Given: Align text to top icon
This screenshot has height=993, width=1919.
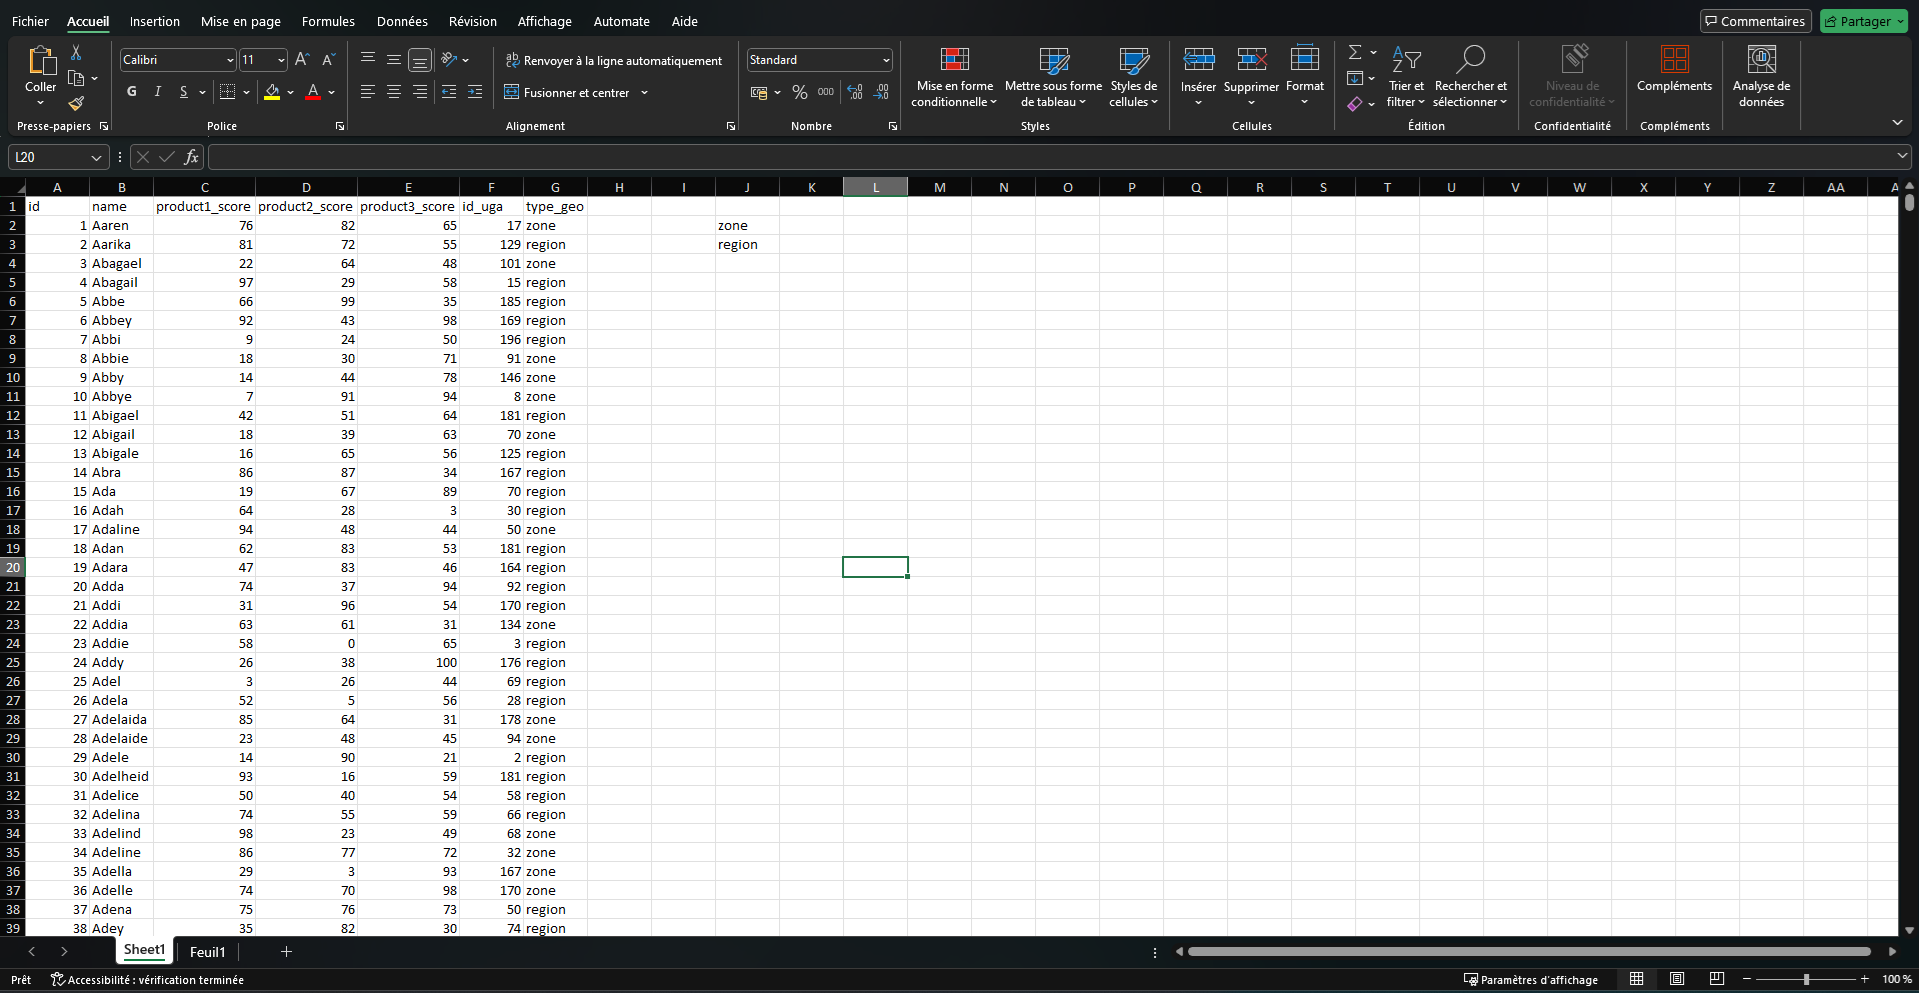Looking at the screenshot, I should 368,60.
